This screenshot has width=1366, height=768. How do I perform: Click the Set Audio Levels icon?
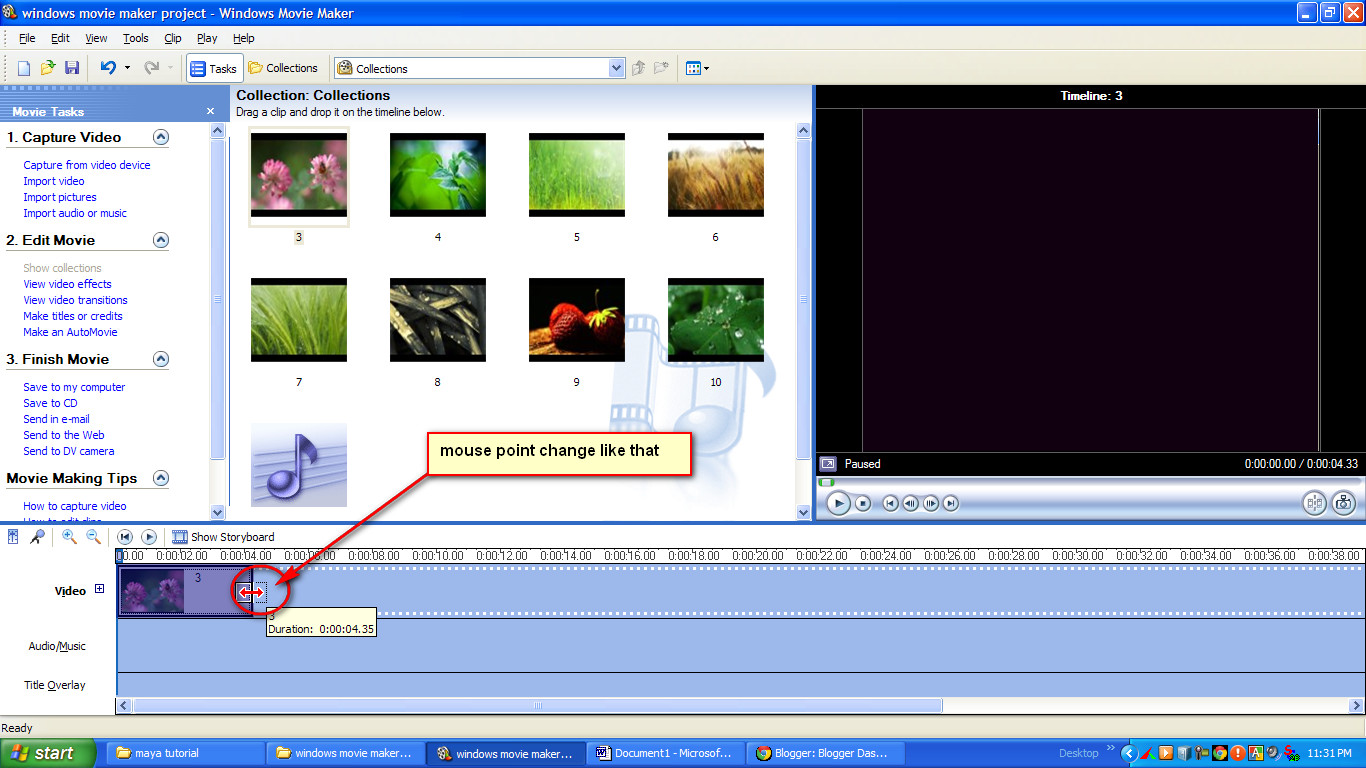pos(13,537)
